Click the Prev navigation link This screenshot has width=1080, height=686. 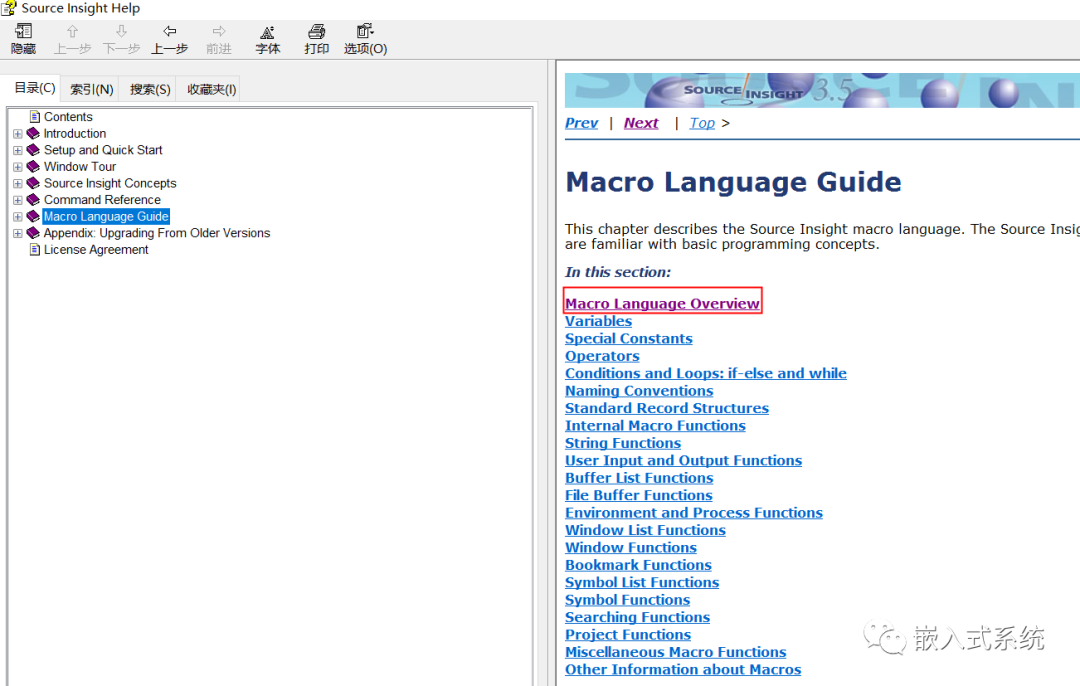(581, 123)
